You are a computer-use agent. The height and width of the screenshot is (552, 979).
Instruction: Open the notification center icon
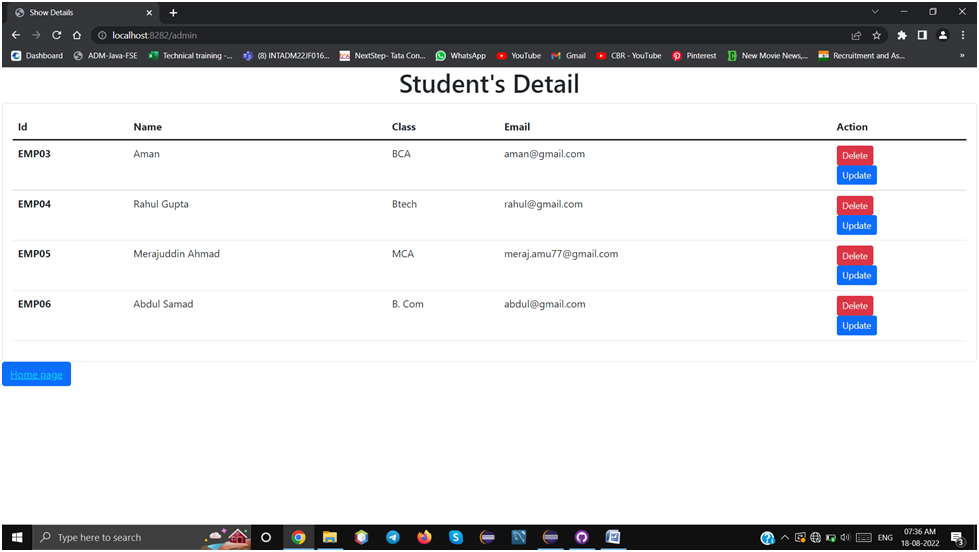click(958, 538)
